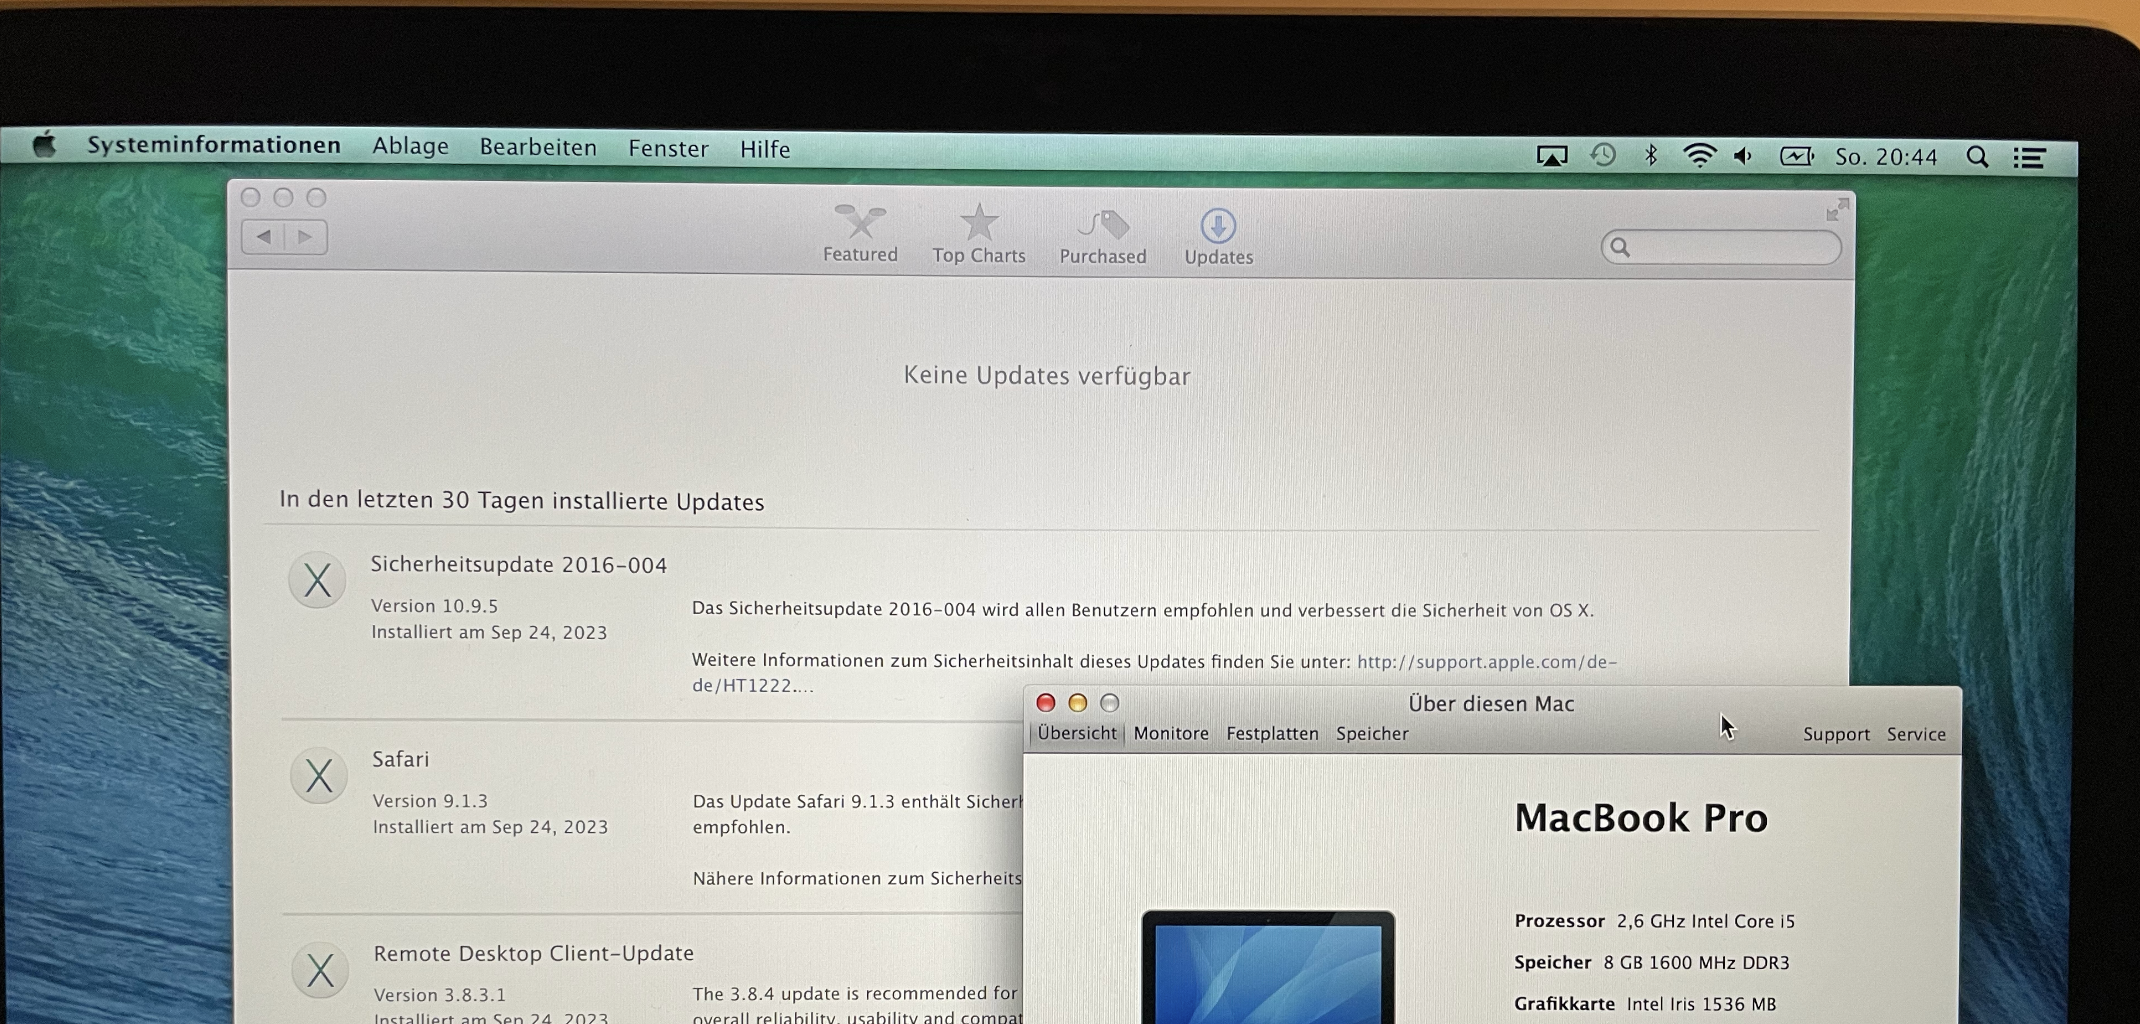Open Spotlight search magnifier
Image resolution: width=2140 pixels, height=1024 pixels.
[1977, 157]
